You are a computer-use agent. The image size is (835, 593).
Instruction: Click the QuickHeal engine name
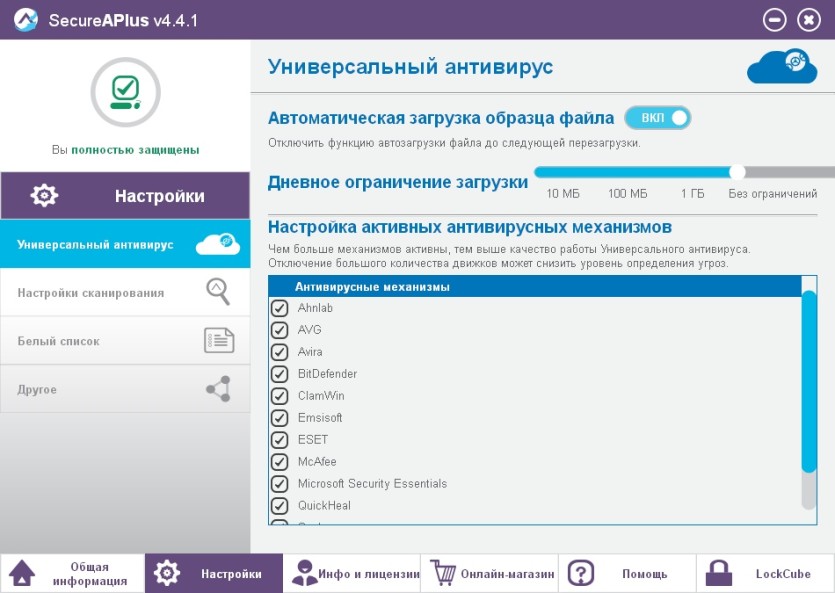[x=324, y=505]
